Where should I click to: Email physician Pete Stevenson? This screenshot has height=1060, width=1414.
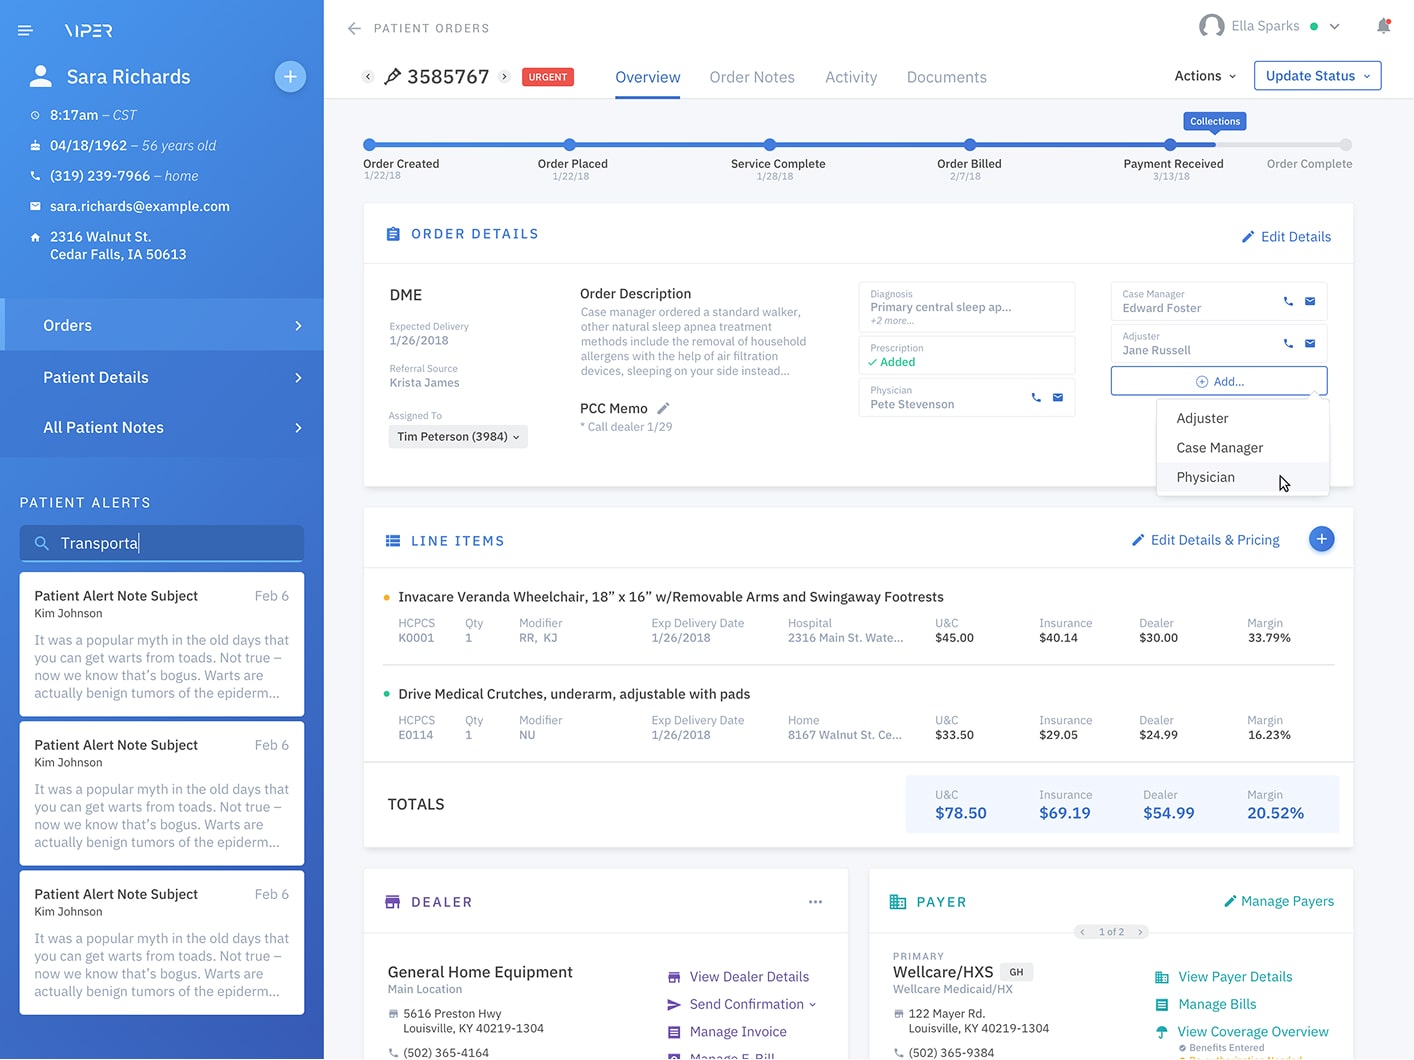pyautogui.click(x=1058, y=397)
